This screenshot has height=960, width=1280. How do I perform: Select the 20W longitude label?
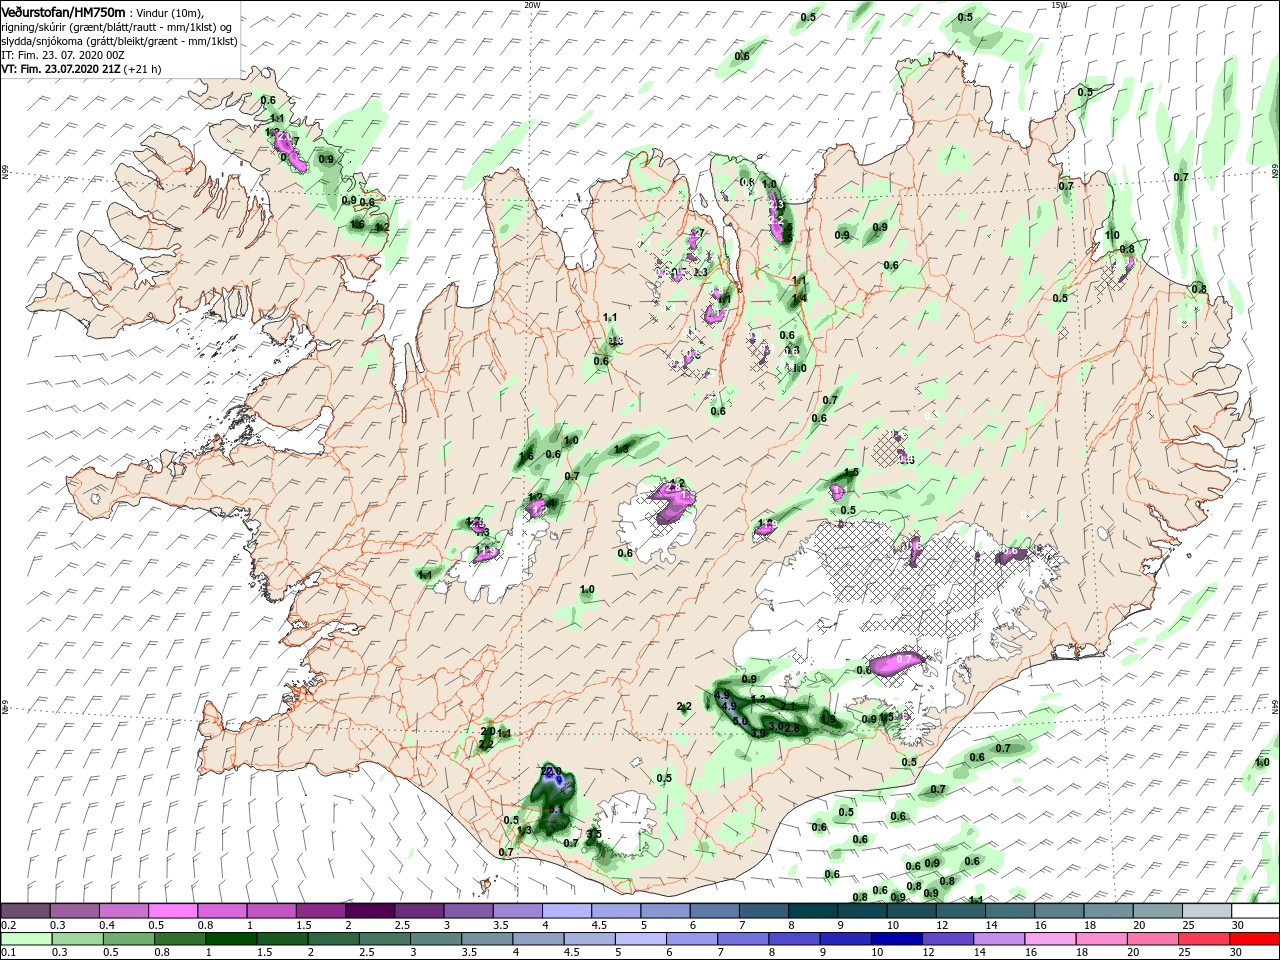(x=532, y=5)
